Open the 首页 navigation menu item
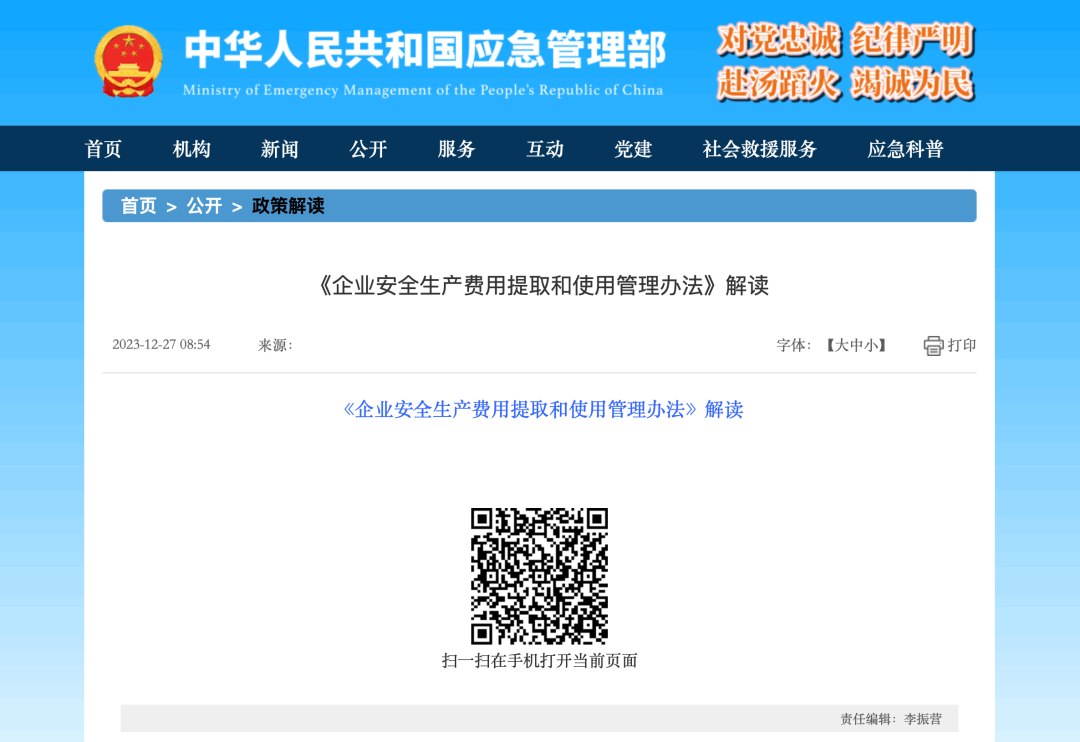Viewport: 1080px width, 742px height. [x=103, y=149]
